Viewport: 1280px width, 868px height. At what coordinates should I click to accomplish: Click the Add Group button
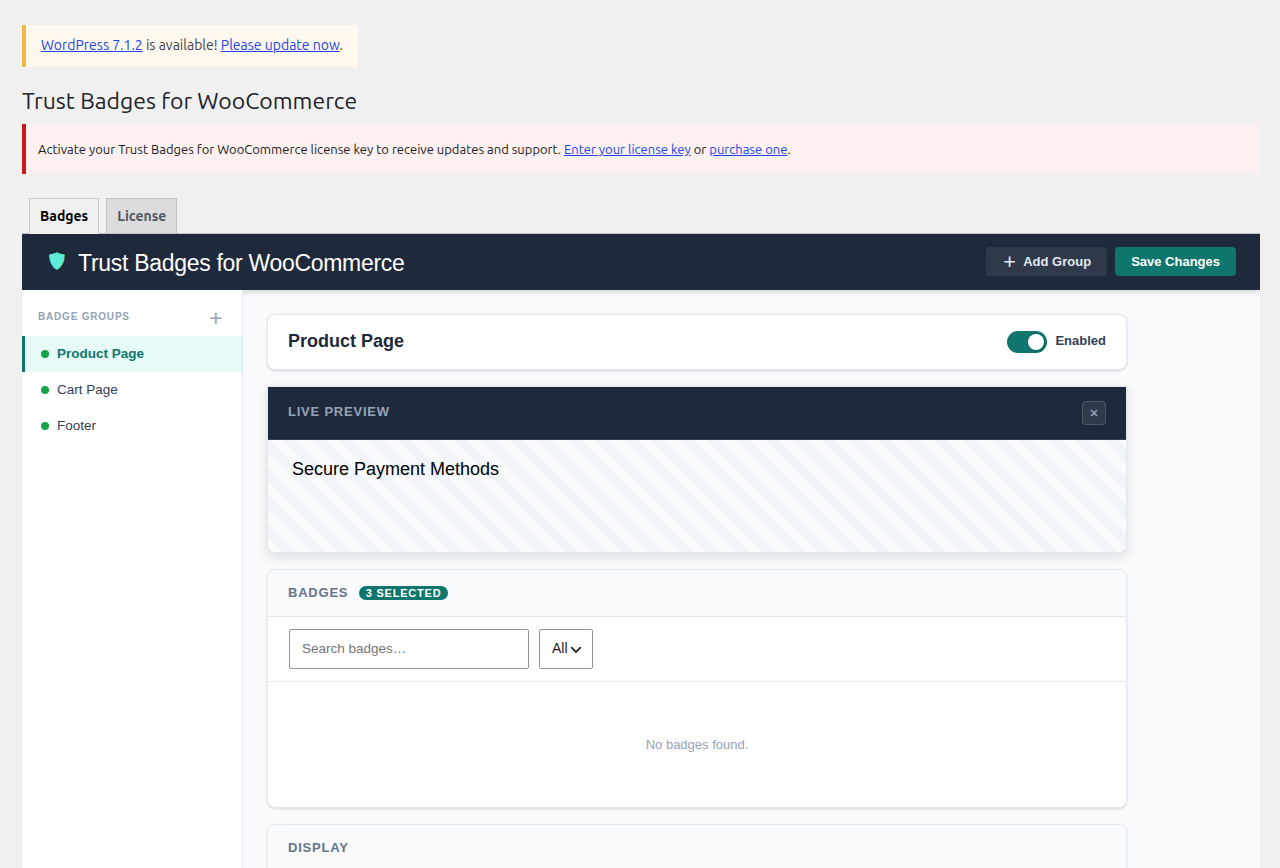(1046, 261)
